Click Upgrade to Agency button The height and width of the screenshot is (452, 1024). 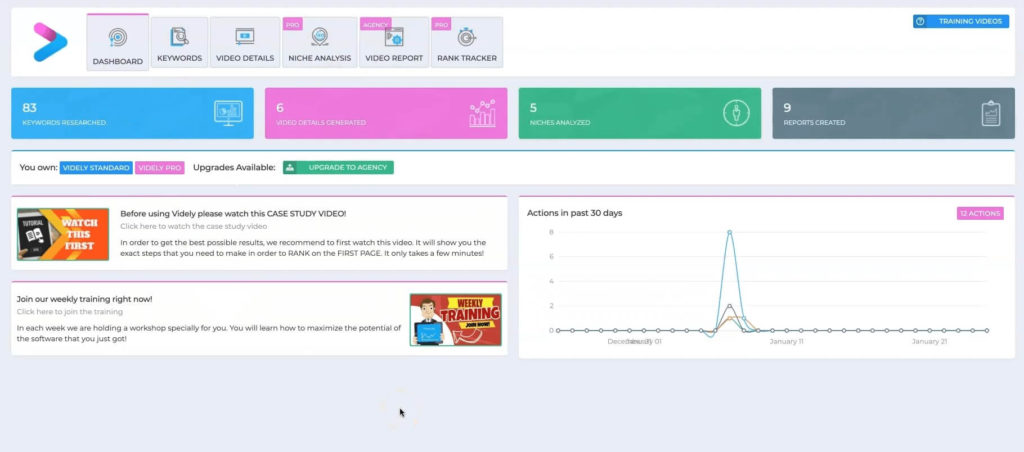click(x=338, y=168)
